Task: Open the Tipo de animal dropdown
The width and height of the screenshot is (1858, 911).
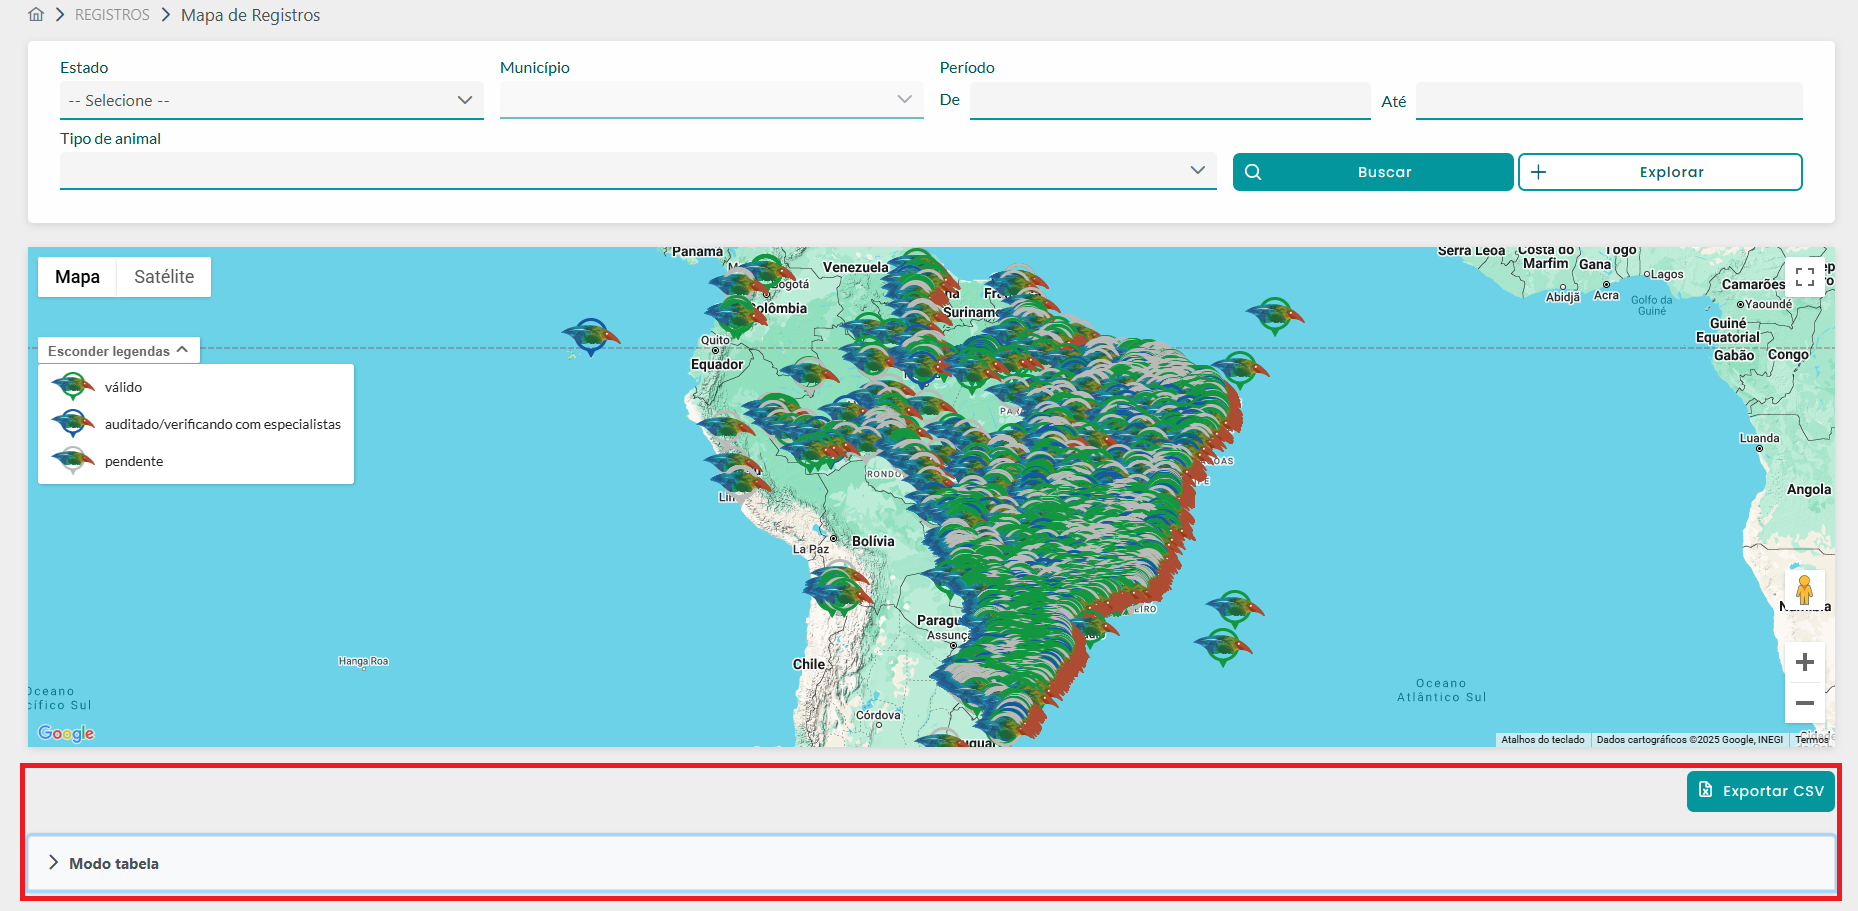Action: [637, 171]
